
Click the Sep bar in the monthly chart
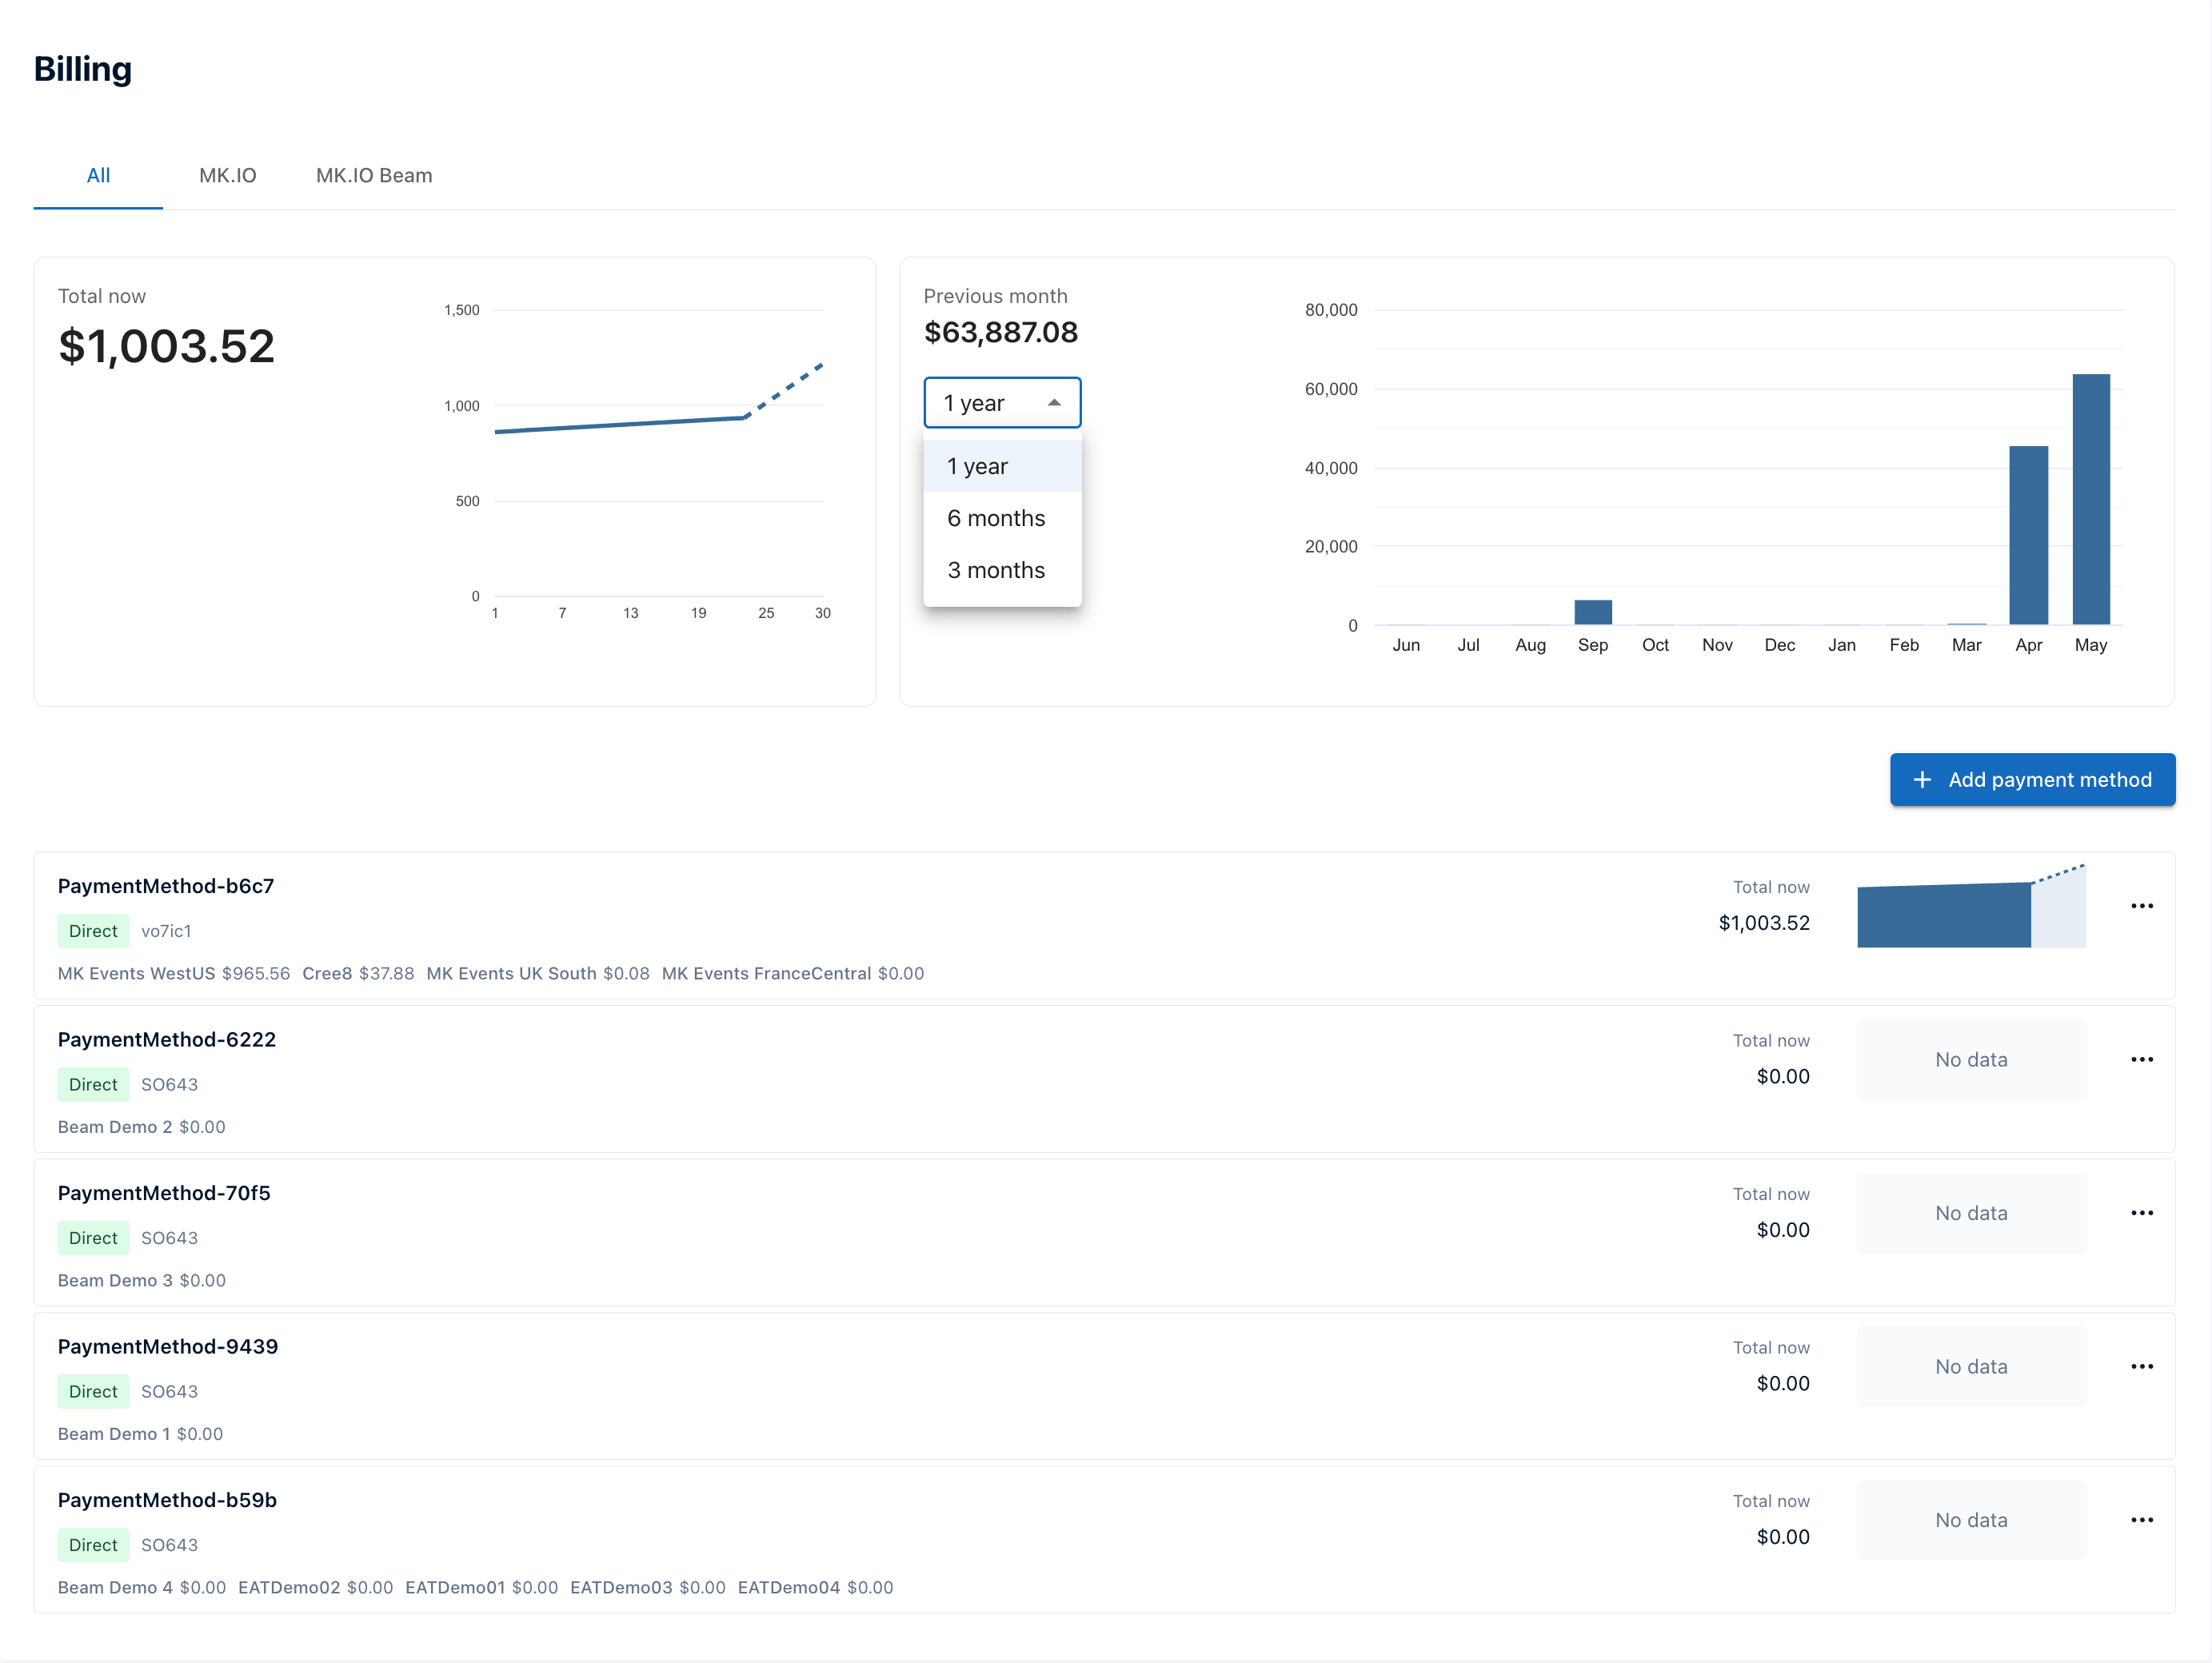click(1593, 612)
